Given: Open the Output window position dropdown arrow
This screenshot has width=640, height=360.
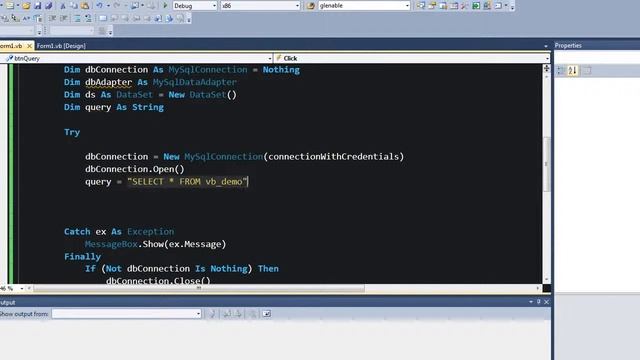Looking at the screenshot, I should point(531,302).
